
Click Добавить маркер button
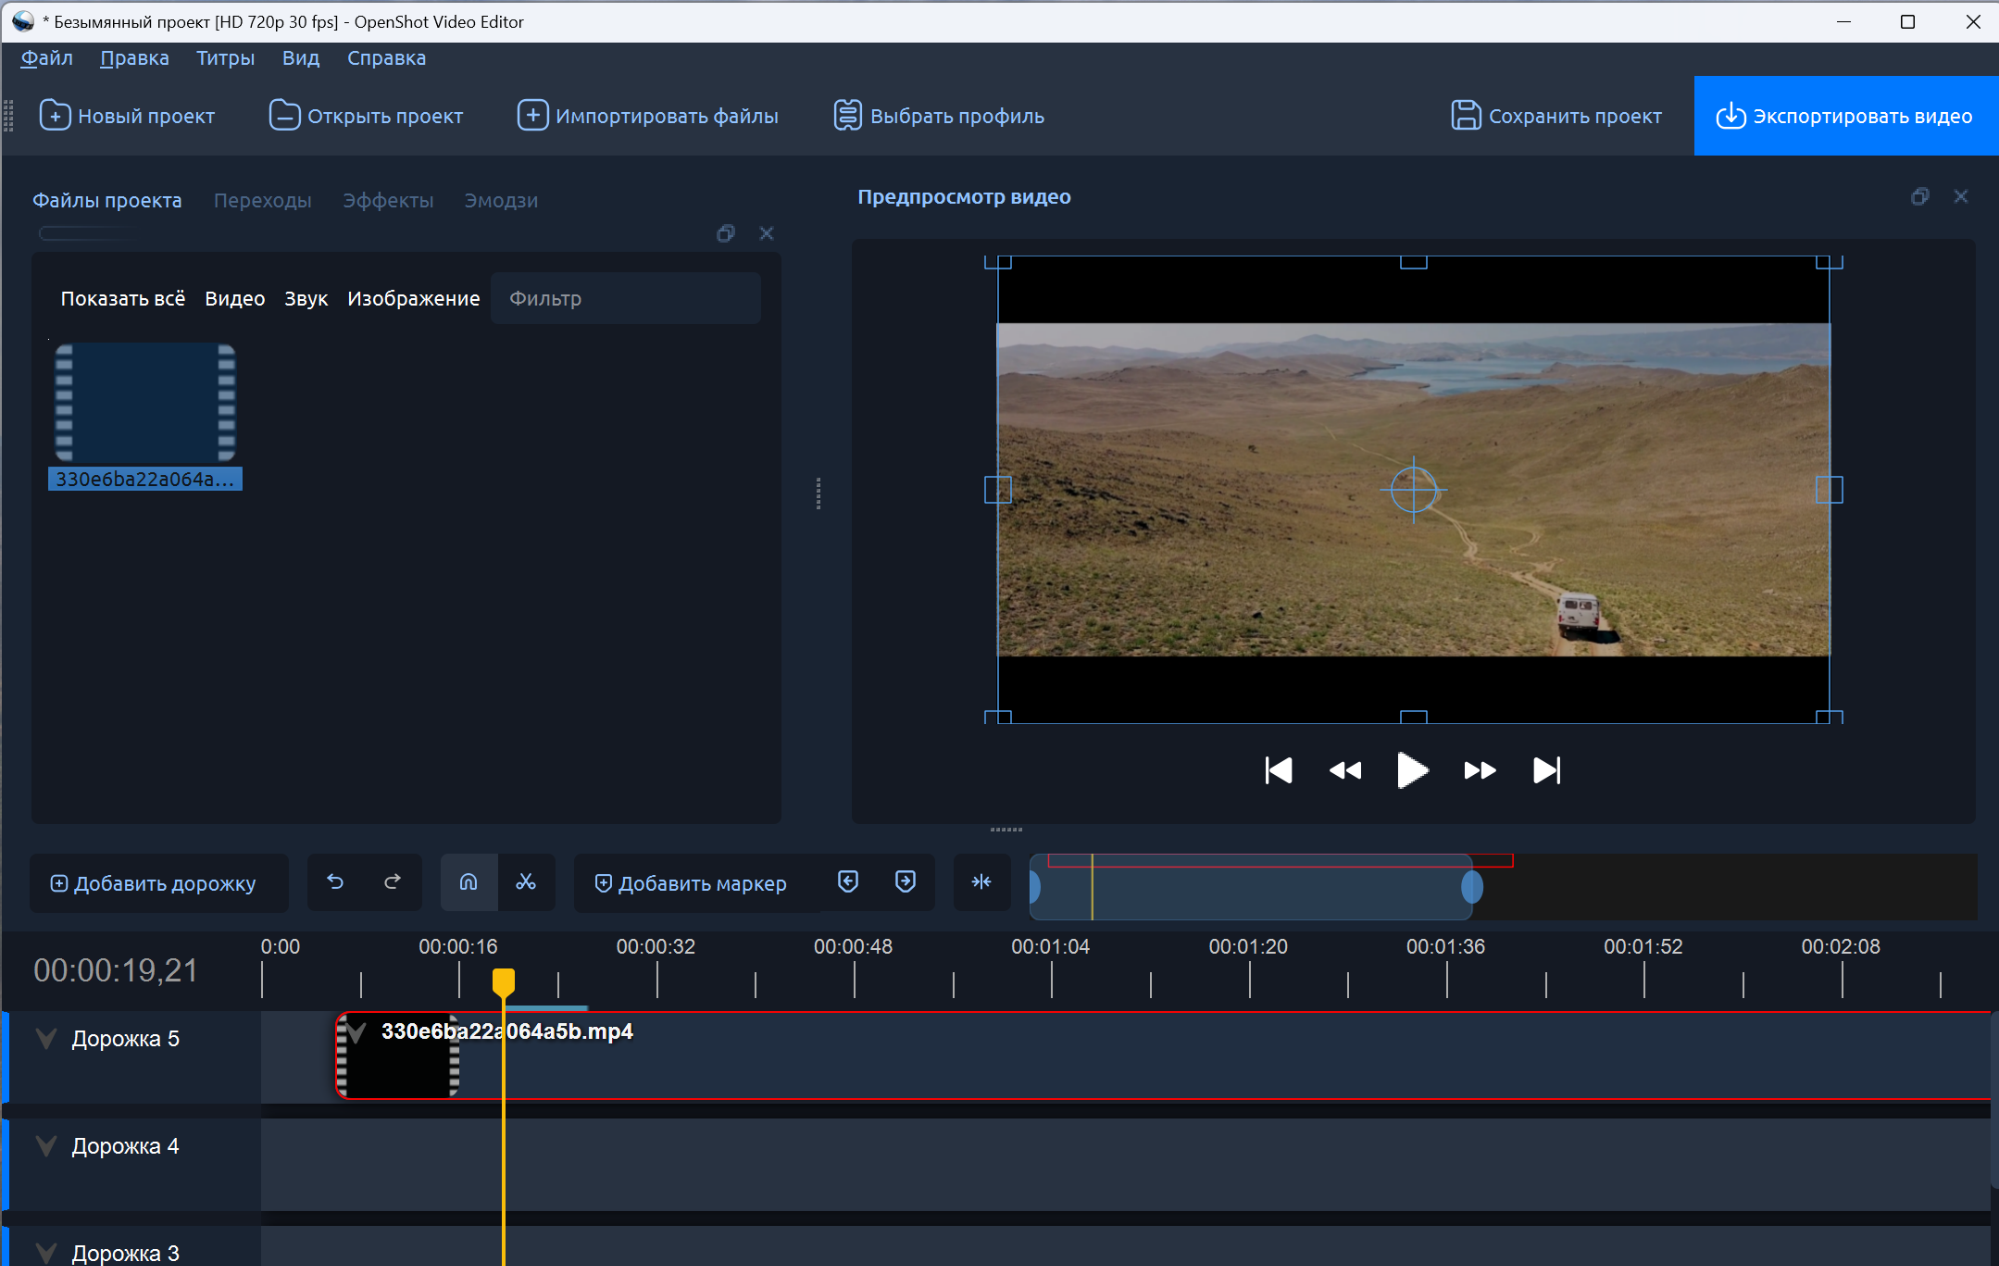697,883
